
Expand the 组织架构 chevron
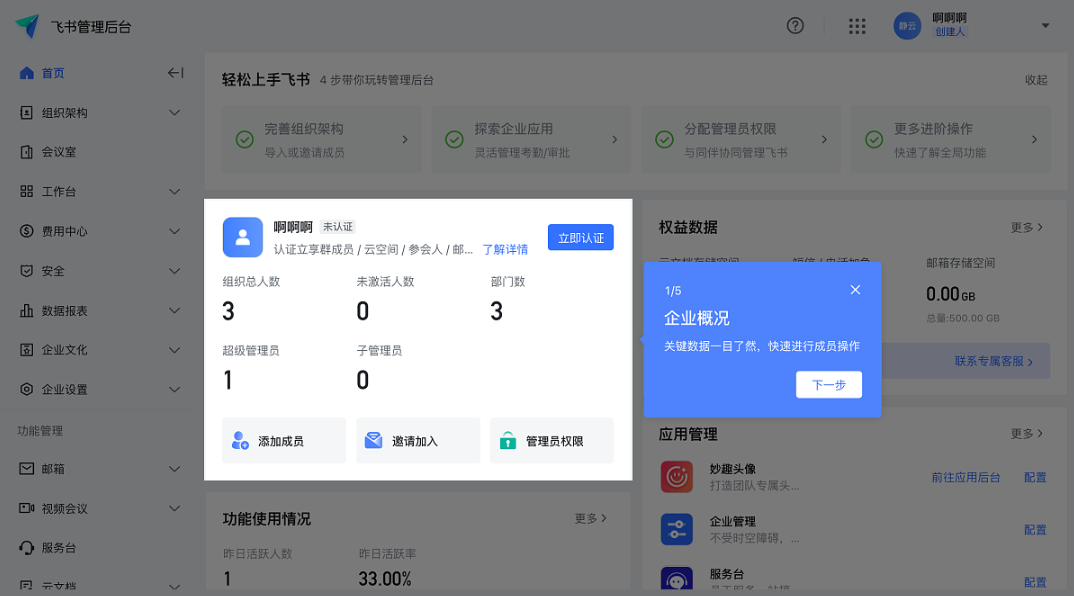[175, 112]
